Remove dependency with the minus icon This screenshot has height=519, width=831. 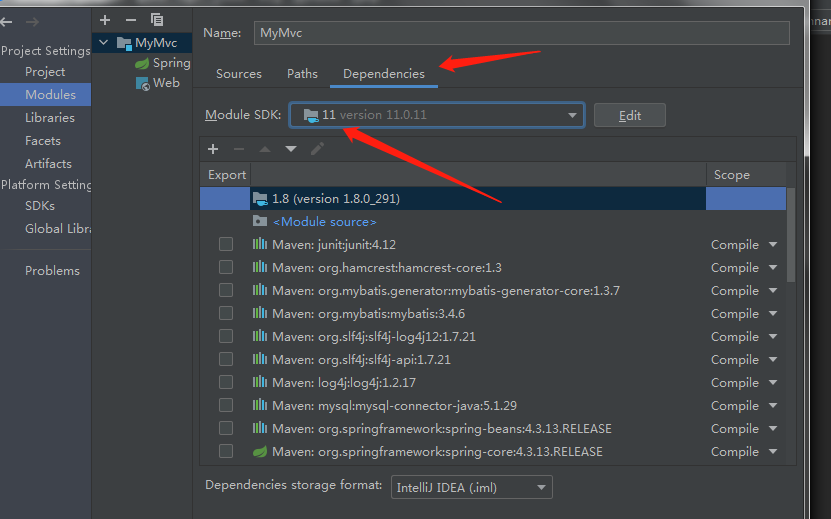pyautogui.click(x=239, y=149)
